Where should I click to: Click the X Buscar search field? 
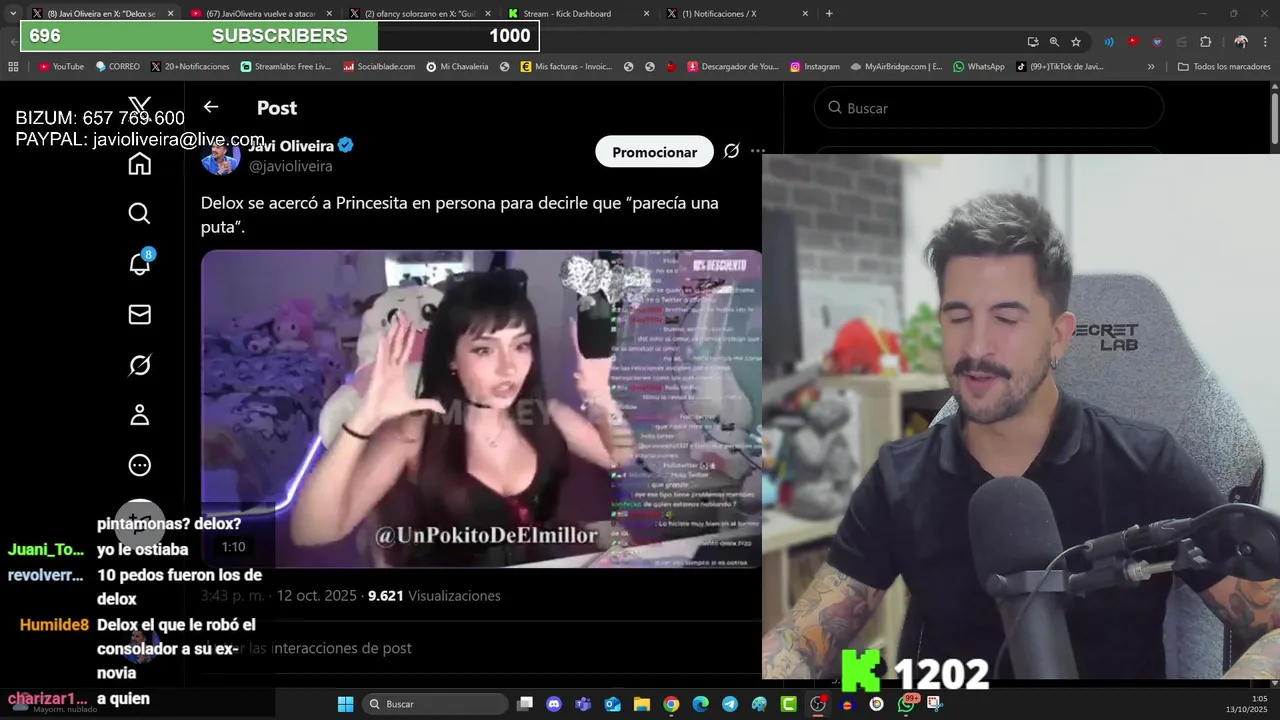[x=989, y=107]
